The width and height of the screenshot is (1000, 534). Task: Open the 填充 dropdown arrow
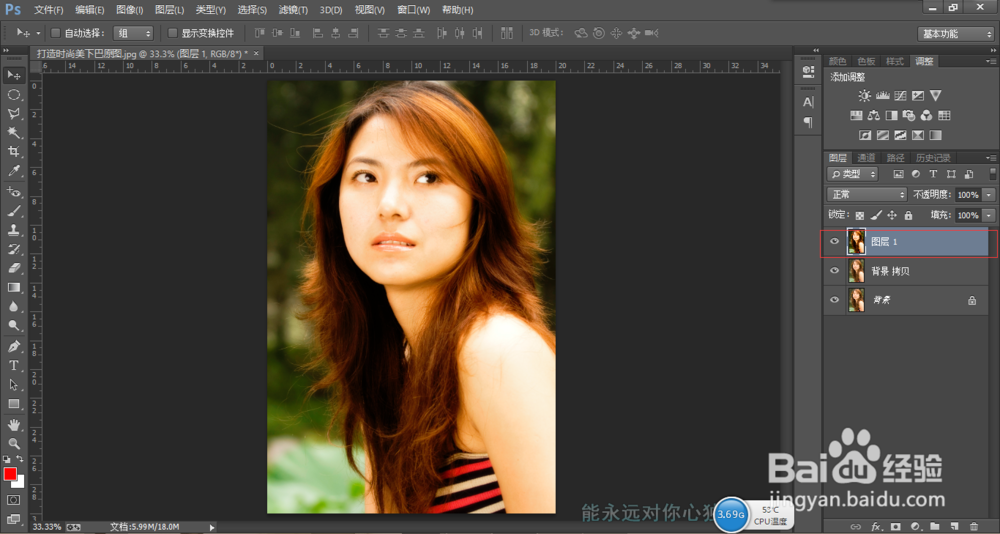(989, 216)
